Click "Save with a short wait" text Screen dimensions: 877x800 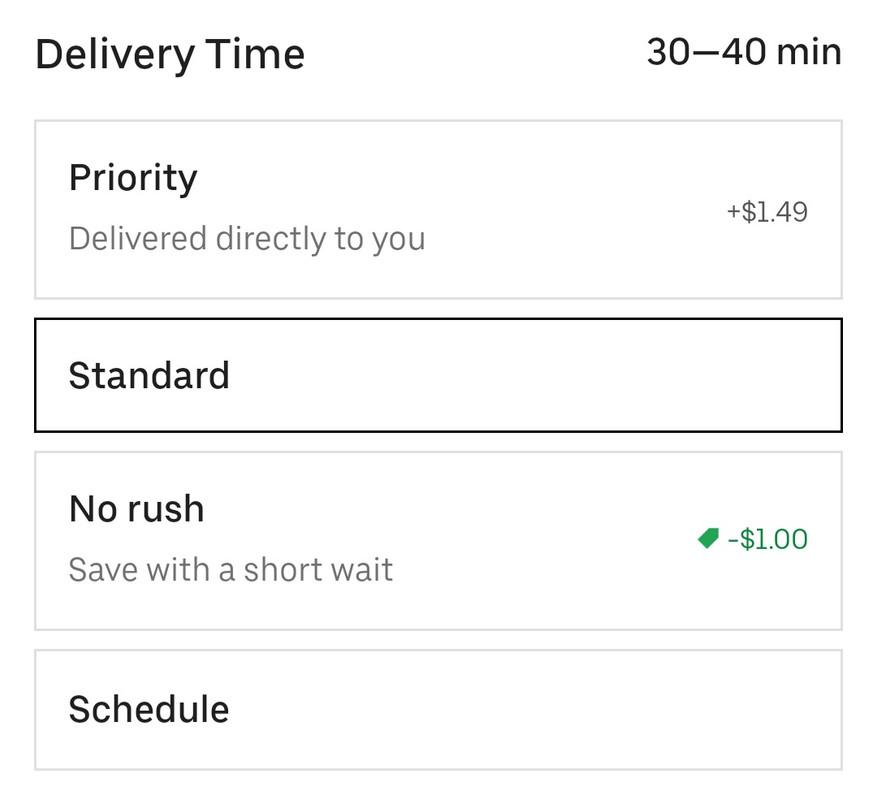click(x=230, y=570)
